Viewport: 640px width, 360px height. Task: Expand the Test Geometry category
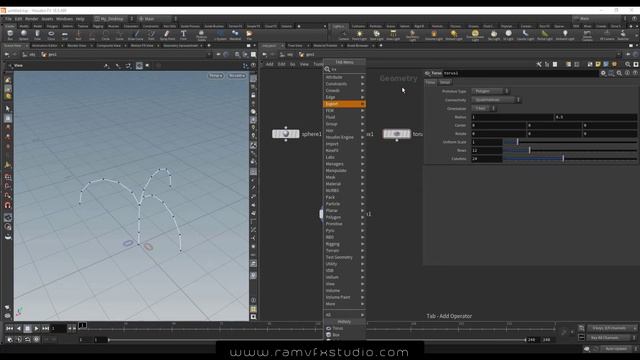point(344,257)
